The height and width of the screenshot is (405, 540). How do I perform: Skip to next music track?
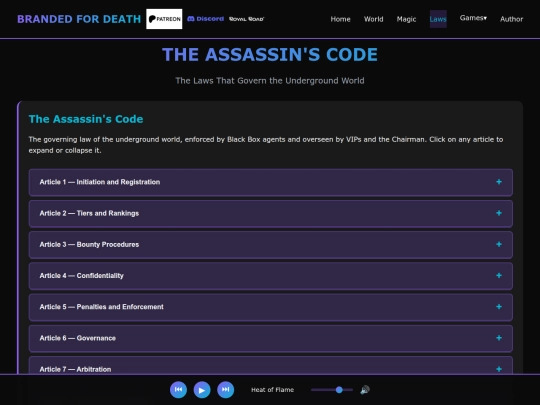(226, 390)
